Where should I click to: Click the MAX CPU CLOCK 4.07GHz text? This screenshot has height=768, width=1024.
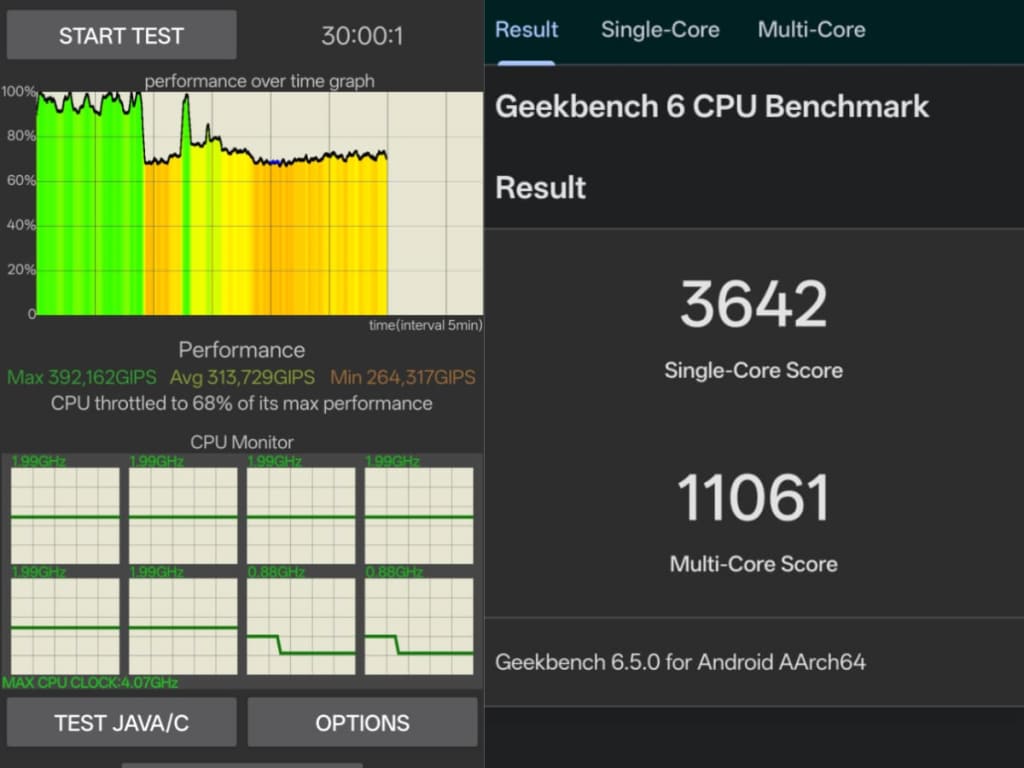pyautogui.click(x=90, y=682)
